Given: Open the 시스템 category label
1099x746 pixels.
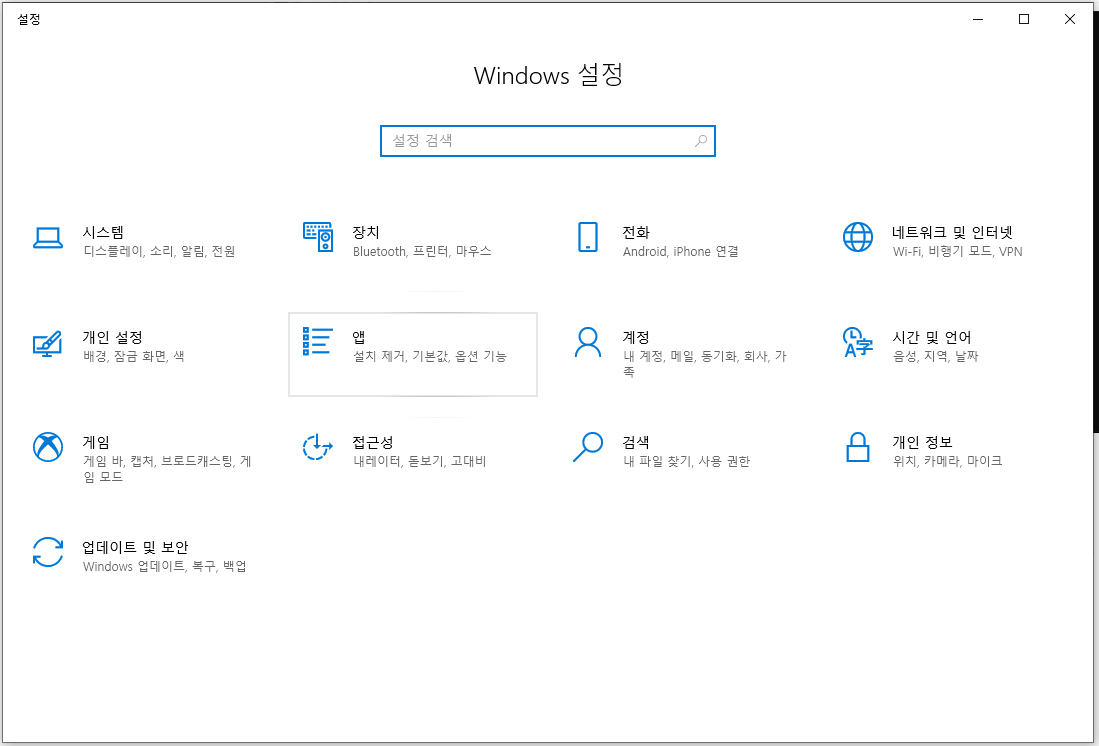Looking at the screenshot, I should pyautogui.click(x=103, y=232).
